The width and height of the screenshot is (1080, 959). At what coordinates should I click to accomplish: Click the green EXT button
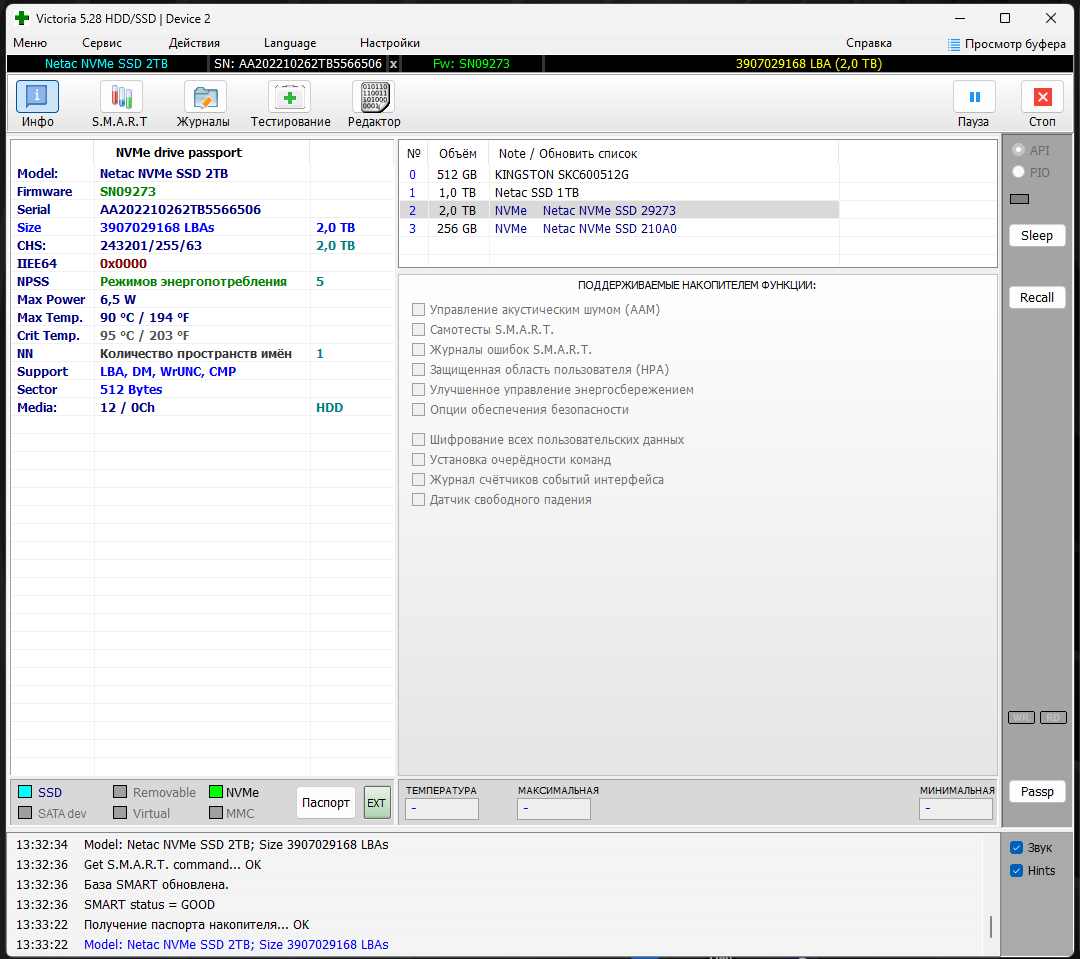point(377,803)
